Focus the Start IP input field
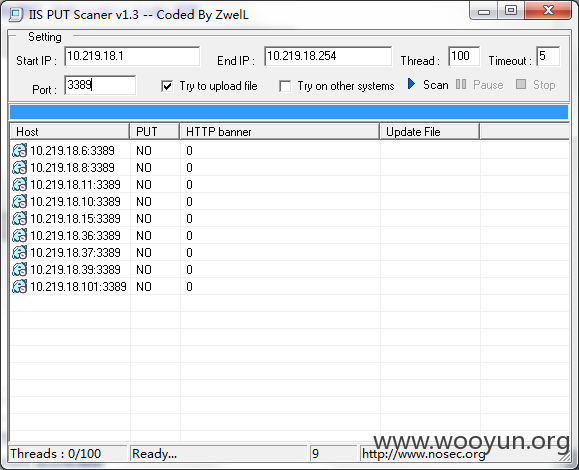The height and width of the screenshot is (470, 579). [132, 56]
